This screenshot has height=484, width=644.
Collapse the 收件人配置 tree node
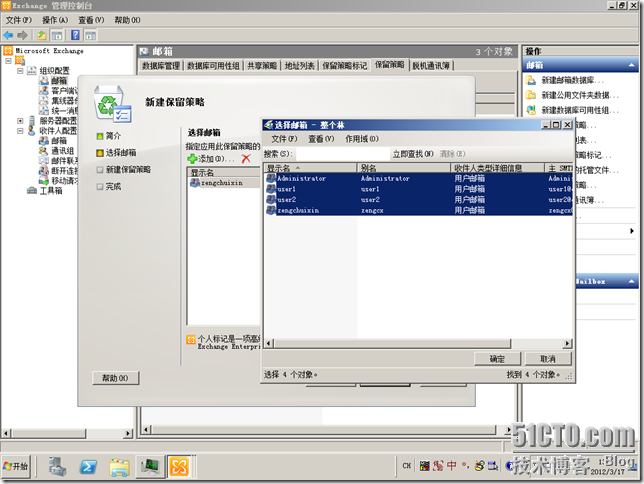(20, 131)
